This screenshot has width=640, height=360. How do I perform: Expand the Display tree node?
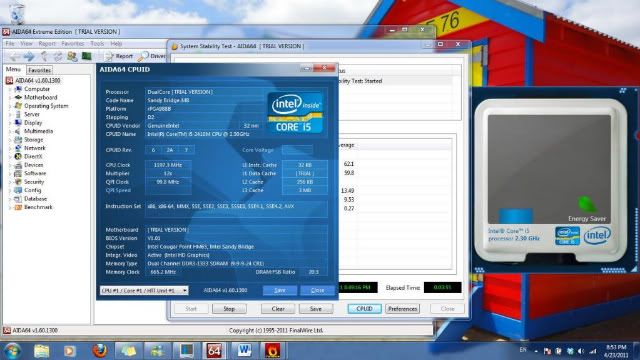click(10, 123)
